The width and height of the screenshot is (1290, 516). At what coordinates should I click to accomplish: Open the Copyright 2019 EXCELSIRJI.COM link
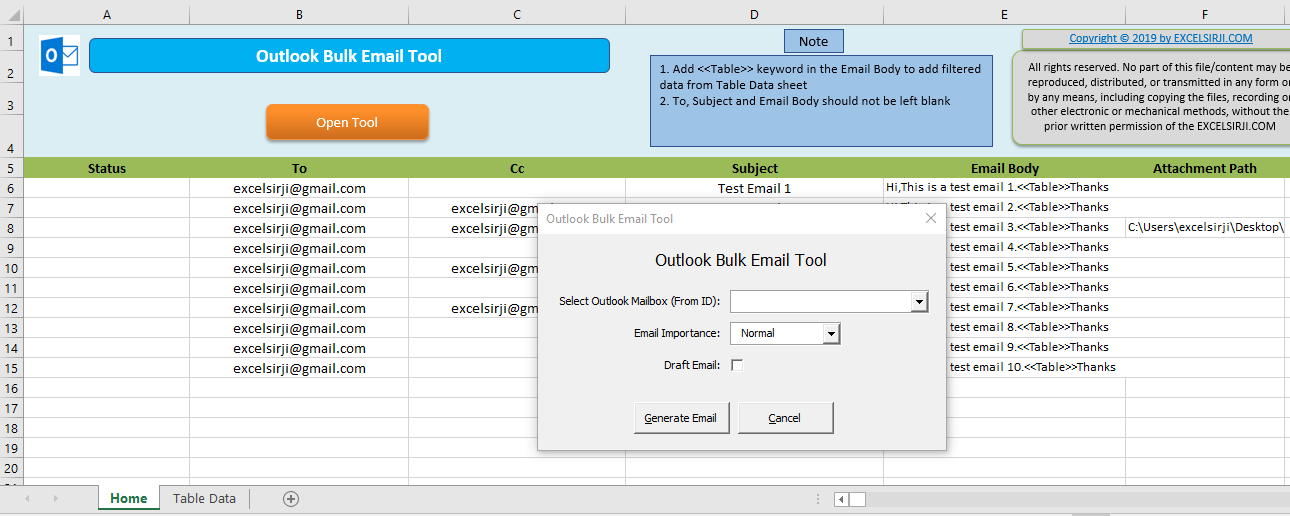click(1160, 38)
